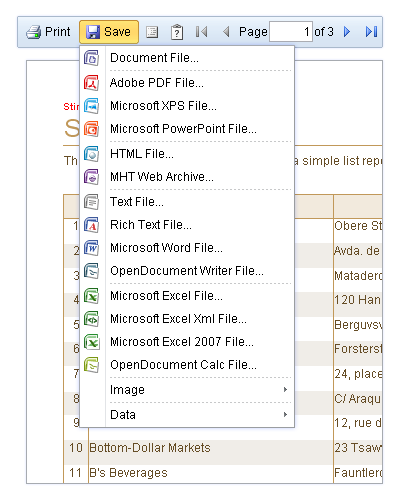This screenshot has width=400, height=500.
Task: Click the Microsoft Word icon
Action: [91, 248]
